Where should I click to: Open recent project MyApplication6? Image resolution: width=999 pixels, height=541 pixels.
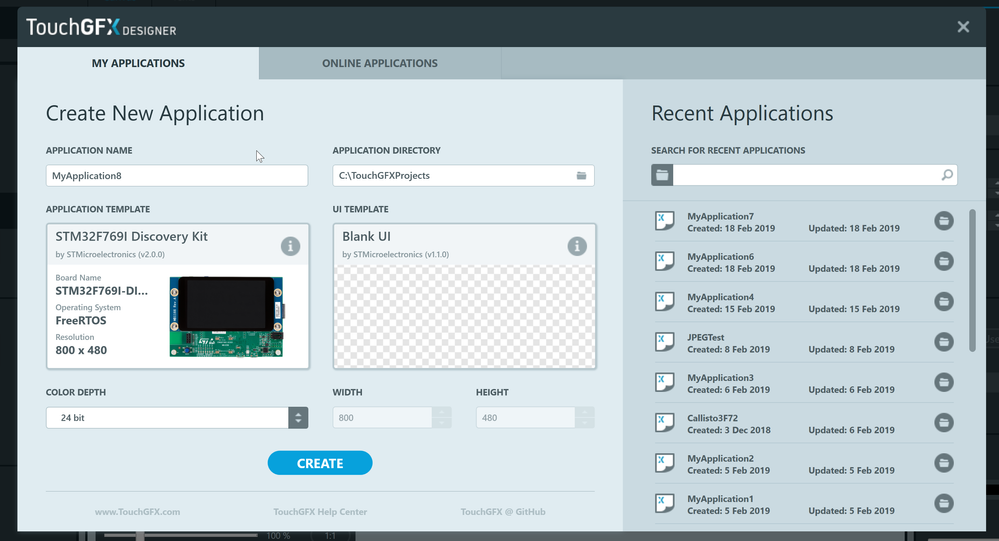(804, 262)
